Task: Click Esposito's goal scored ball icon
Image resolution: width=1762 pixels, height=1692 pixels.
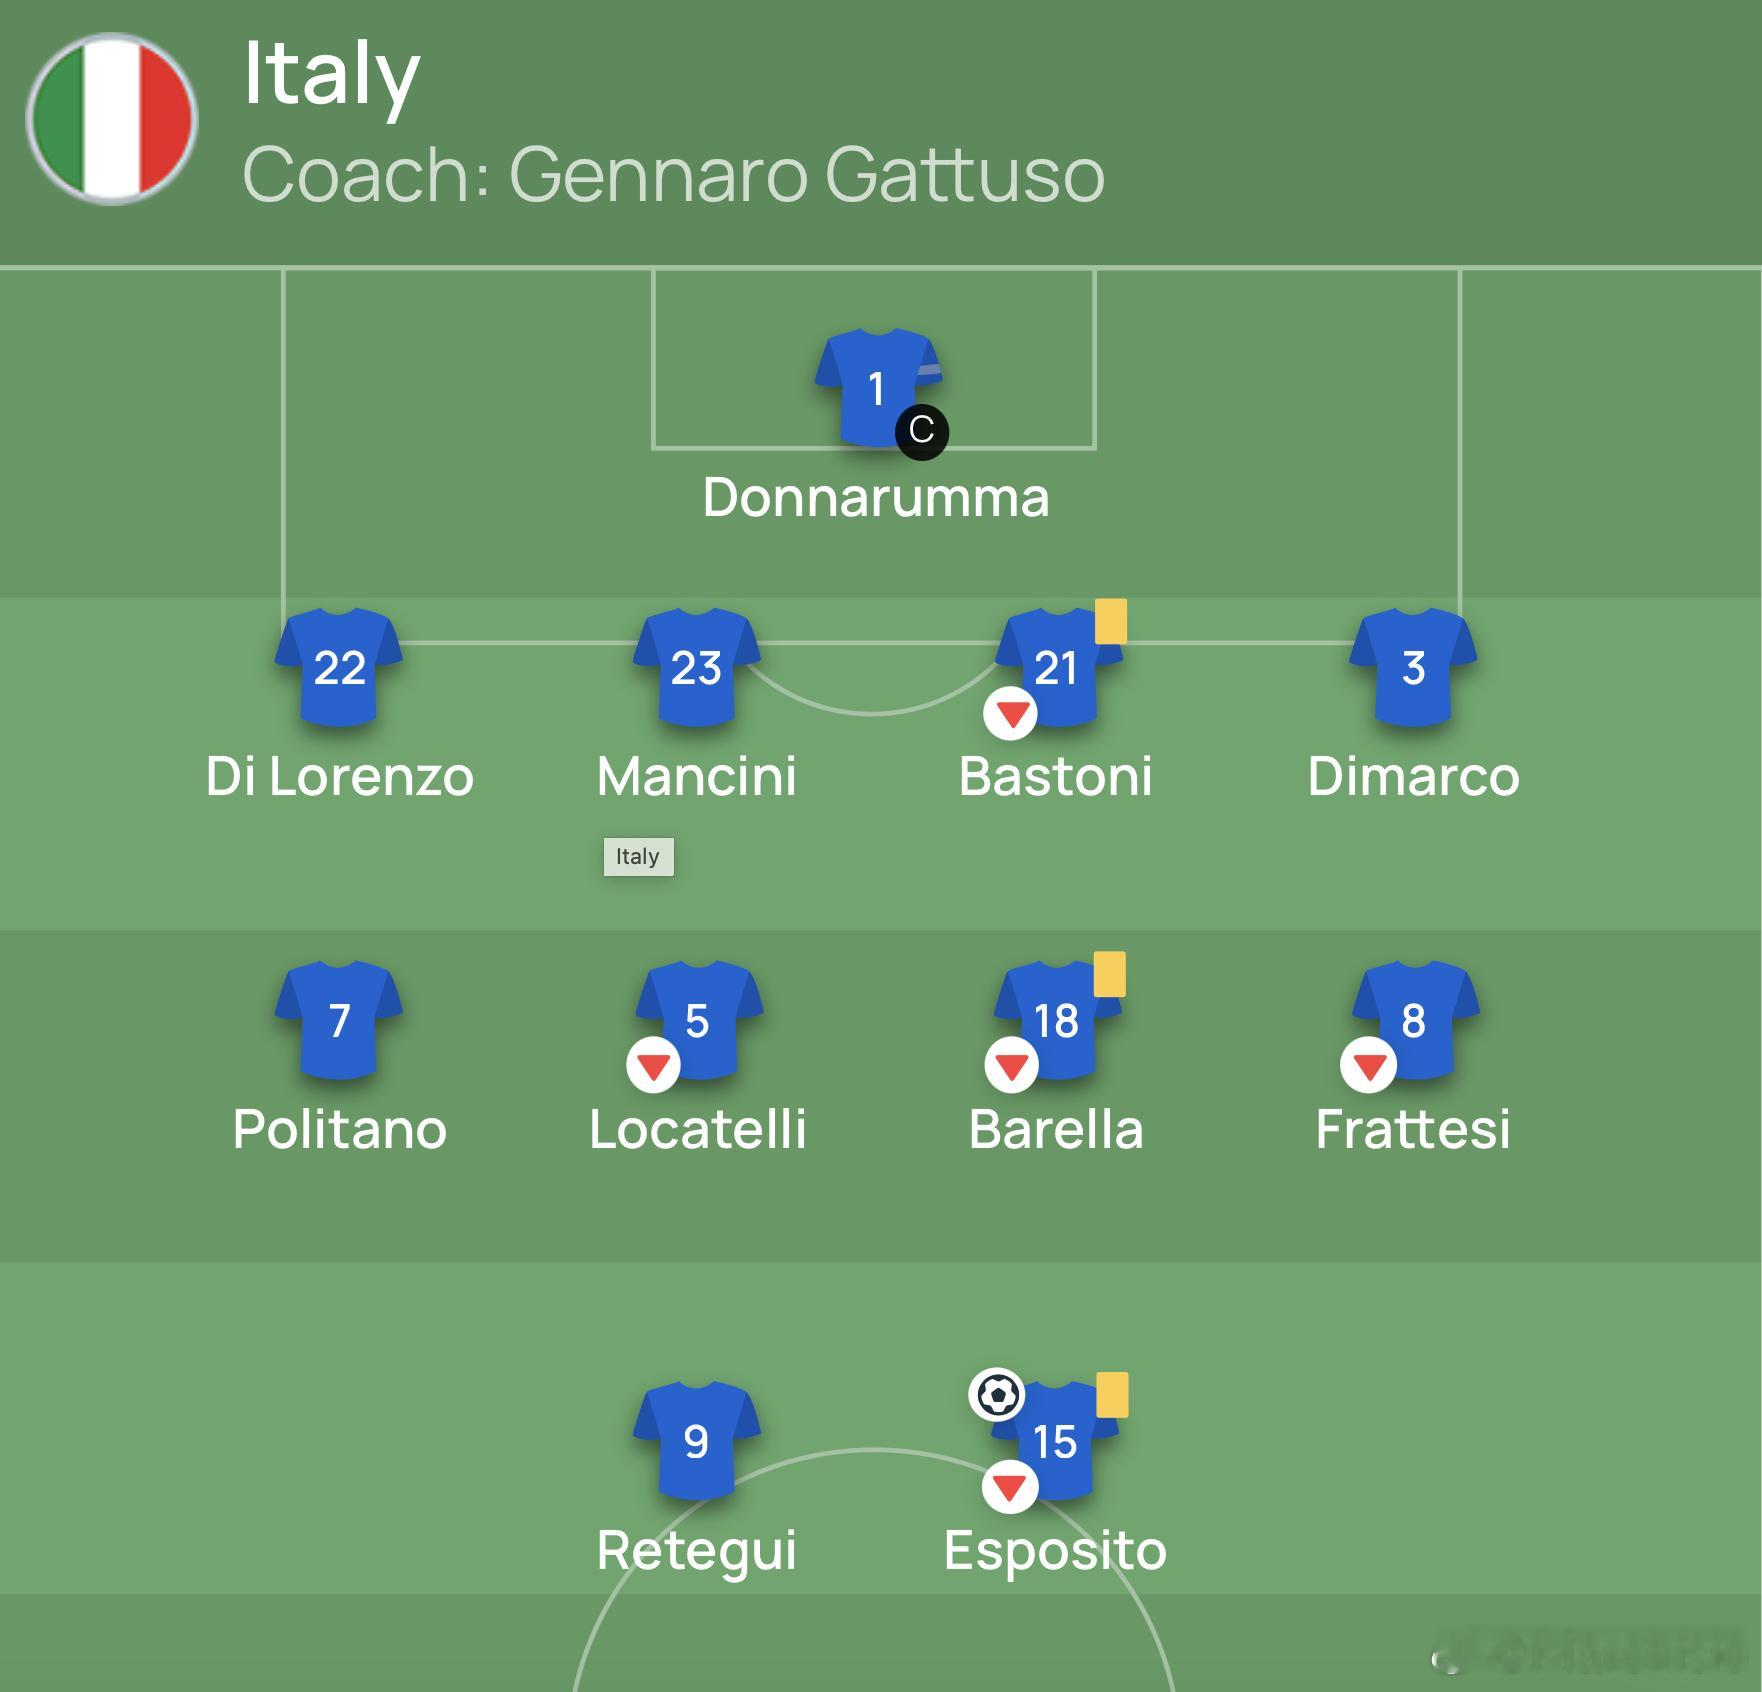Action: pos(997,1394)
